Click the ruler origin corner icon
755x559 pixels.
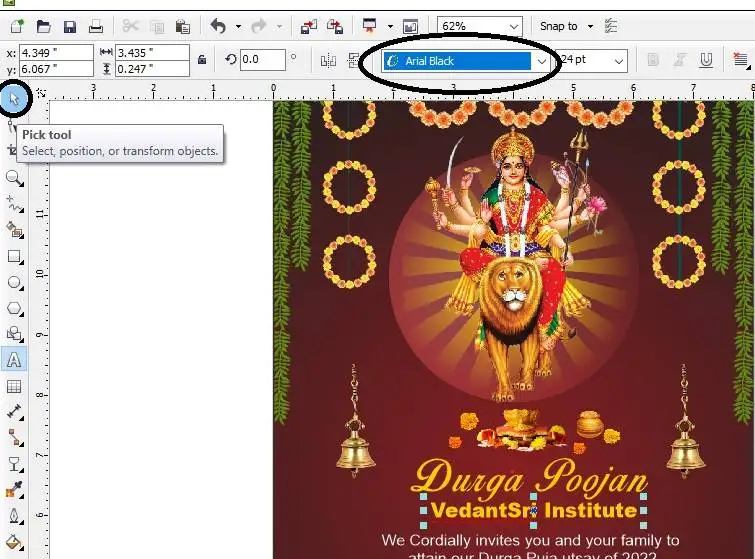[41, 92]
